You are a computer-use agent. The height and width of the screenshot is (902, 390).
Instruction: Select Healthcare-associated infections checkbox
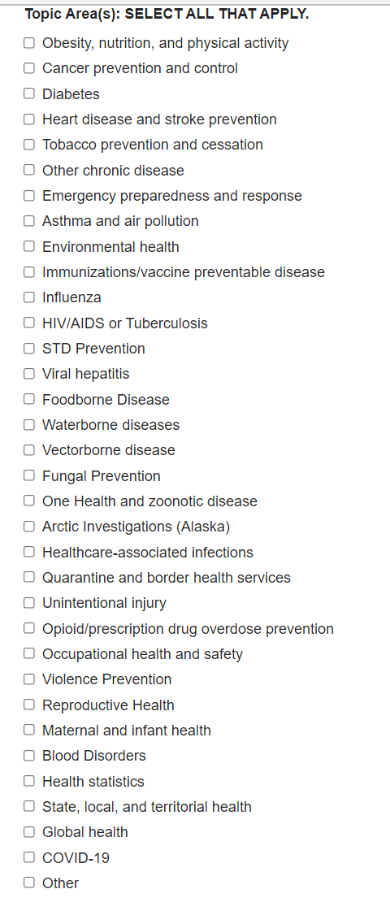(x=29, y=552)
